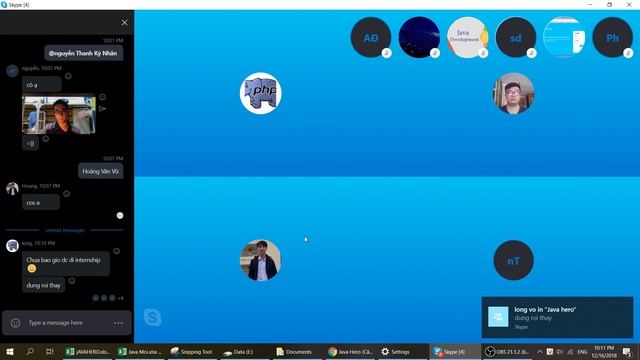Screen dimensions: 640x360
Task: Click the Skype [4] taskbar button
Action: coord(454,351)
